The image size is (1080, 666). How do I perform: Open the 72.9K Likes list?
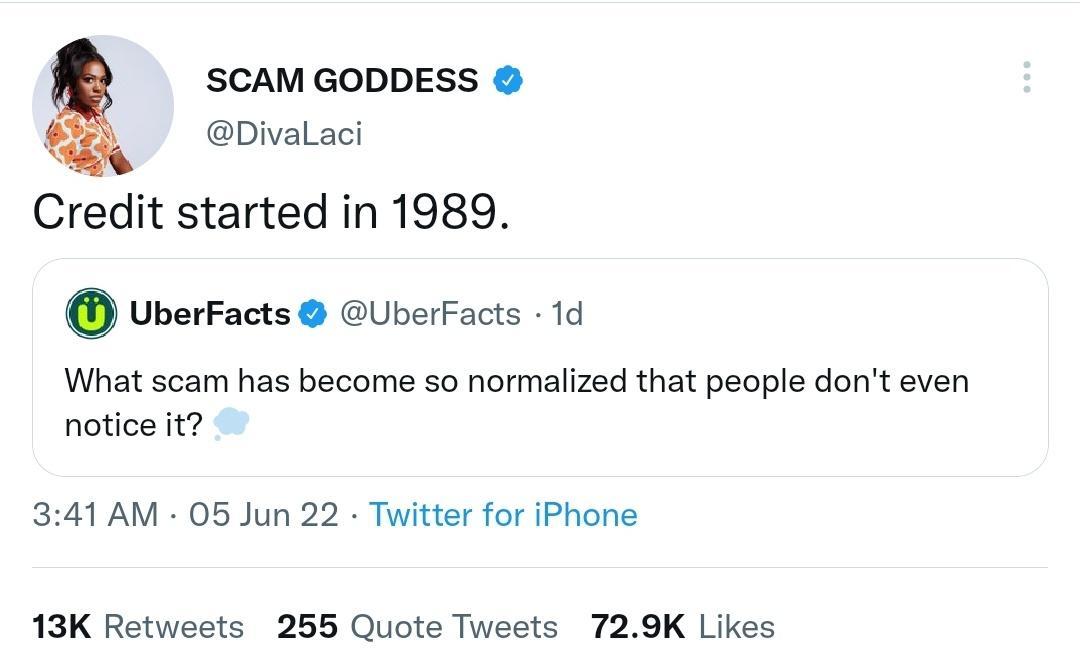685,627
